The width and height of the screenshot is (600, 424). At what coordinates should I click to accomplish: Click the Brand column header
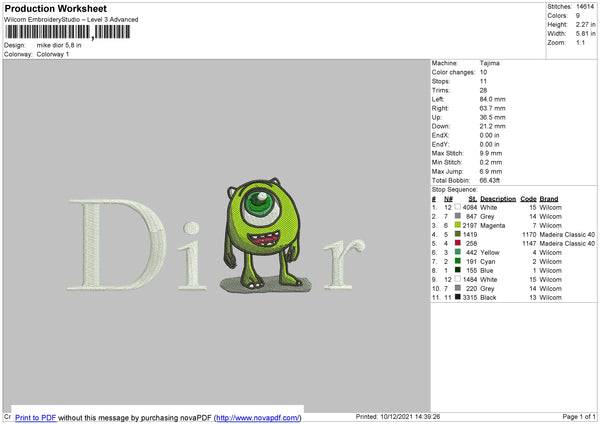[549, 199]
